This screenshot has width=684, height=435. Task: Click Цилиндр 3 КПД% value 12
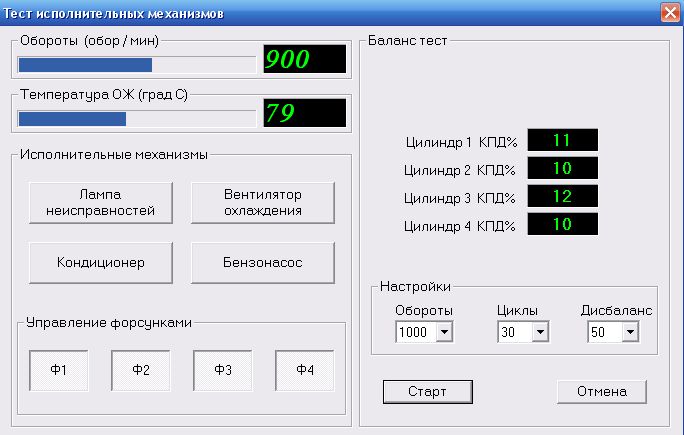point(563,196)
